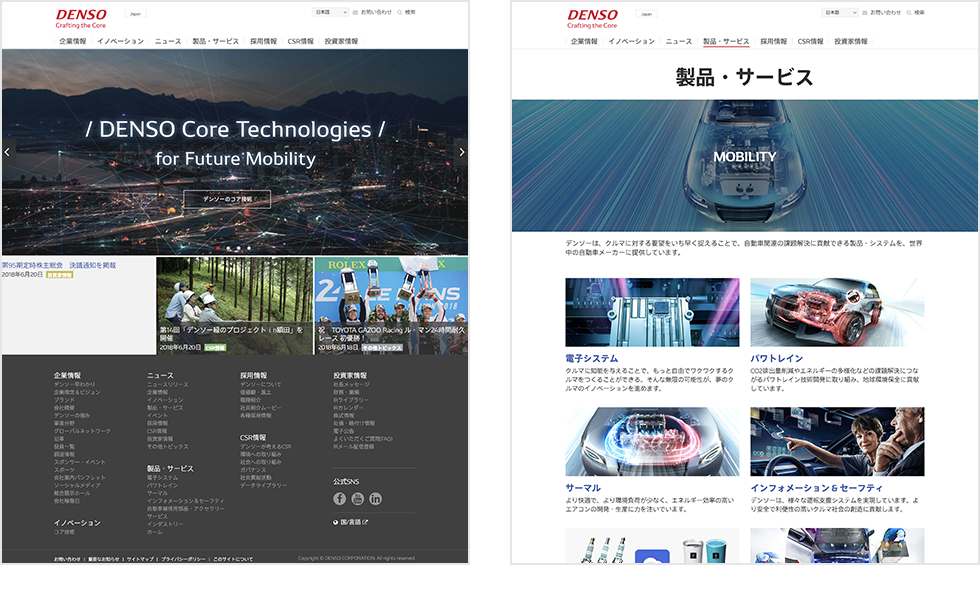Open footer IRライブラリー link

tap(351, 400)
